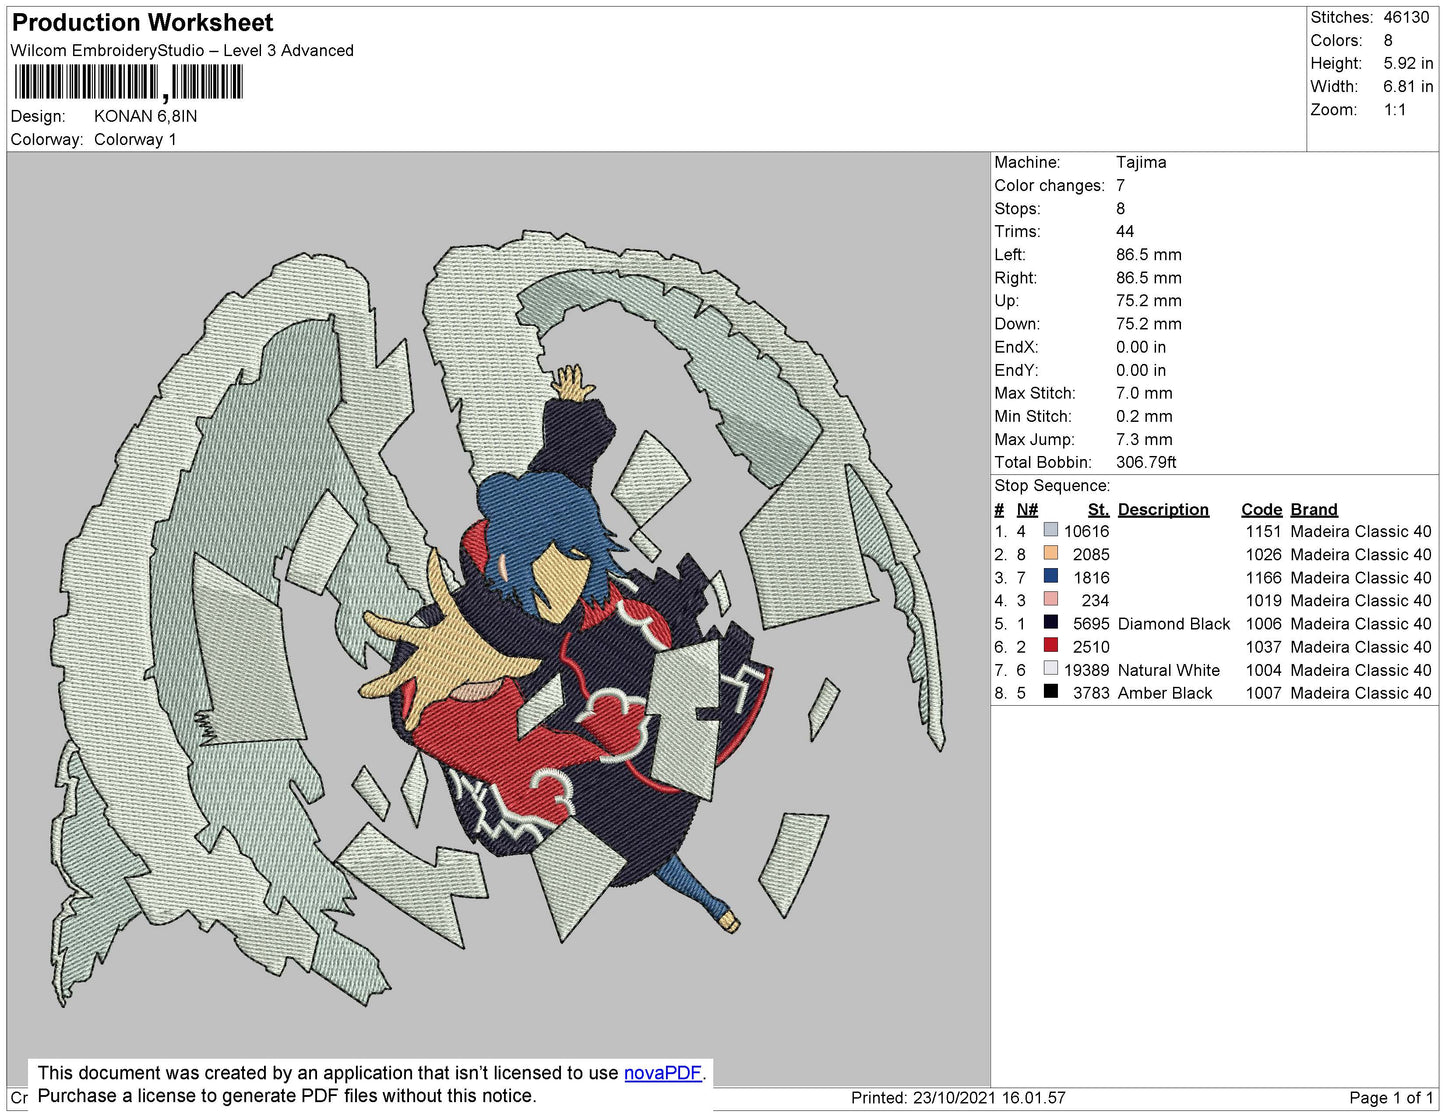Click the Trims value 44
Viewport: 1445px width, 1117px height.
click(x=1125, y=231)
